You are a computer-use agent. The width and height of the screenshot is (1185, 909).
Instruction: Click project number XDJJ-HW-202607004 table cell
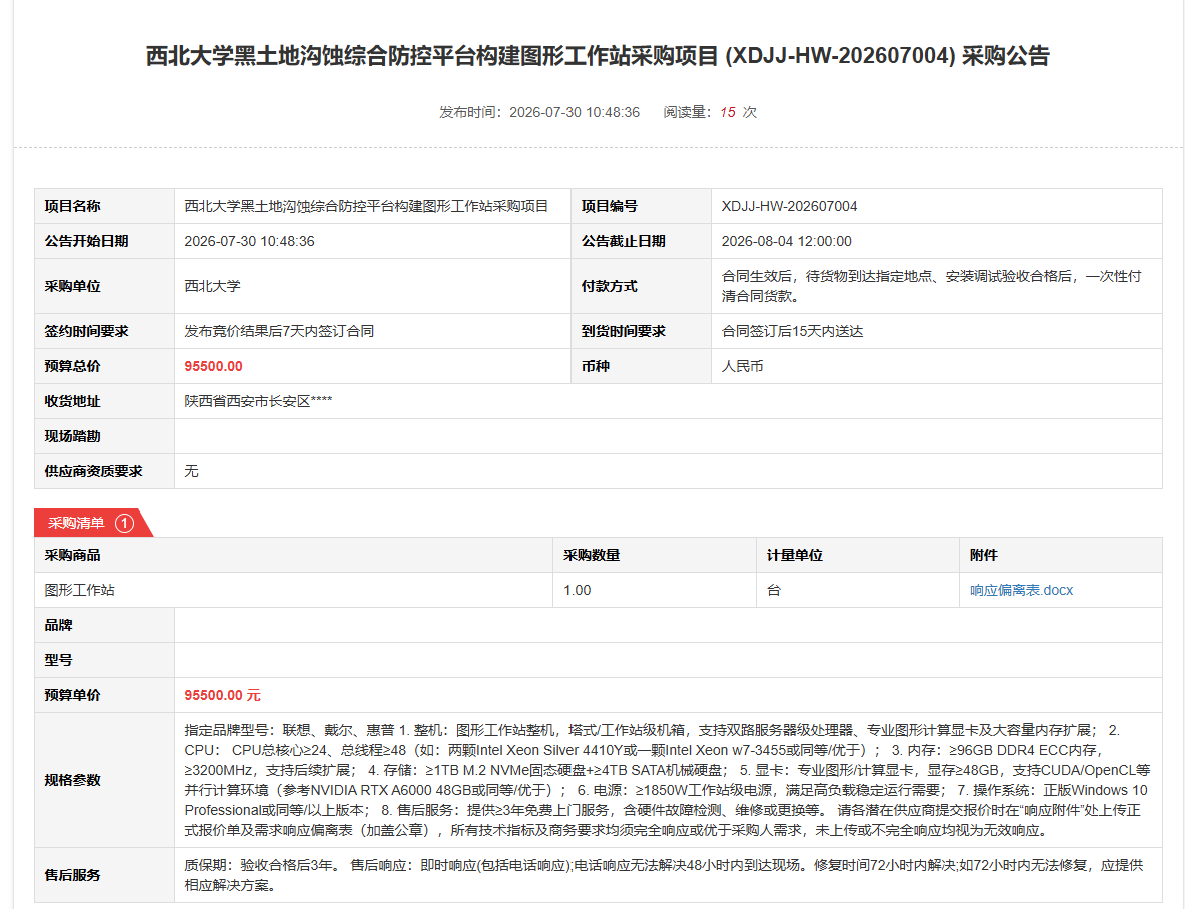click(x=936, y=206)
